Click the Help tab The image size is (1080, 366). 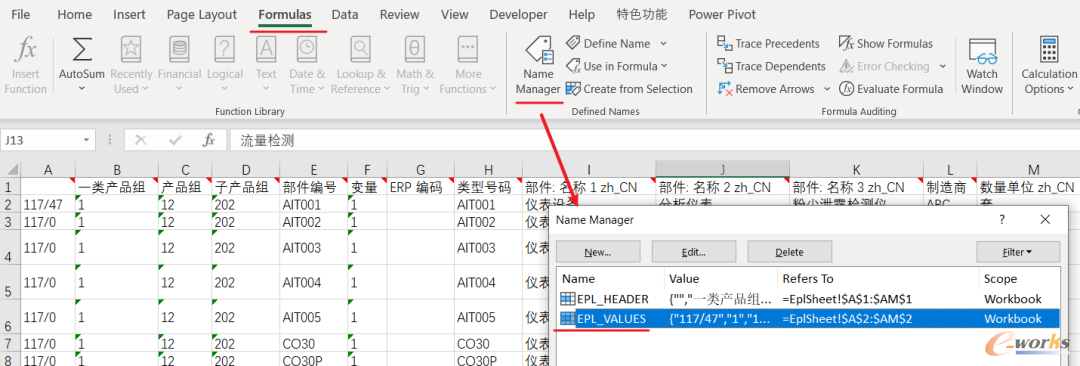pos(582,14)
